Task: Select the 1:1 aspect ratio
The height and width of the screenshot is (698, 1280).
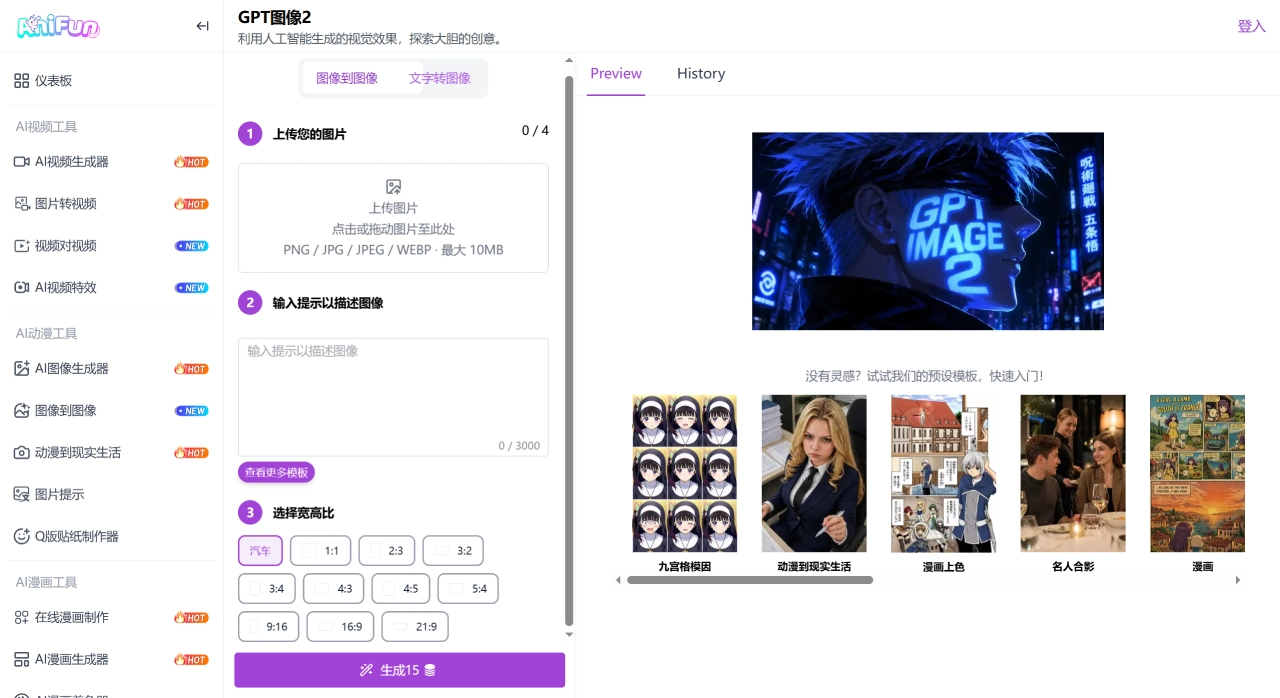Action: [321, 551]
